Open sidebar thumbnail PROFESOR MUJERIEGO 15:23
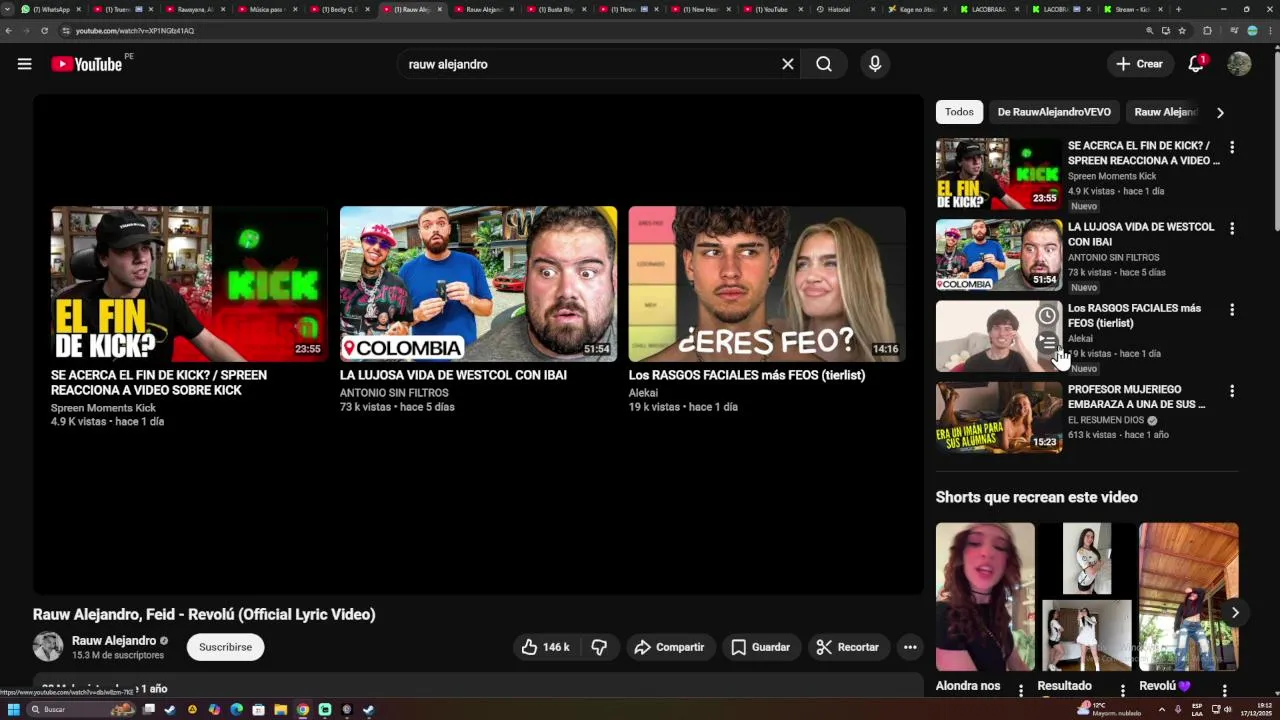 click(x=999, y=417)
